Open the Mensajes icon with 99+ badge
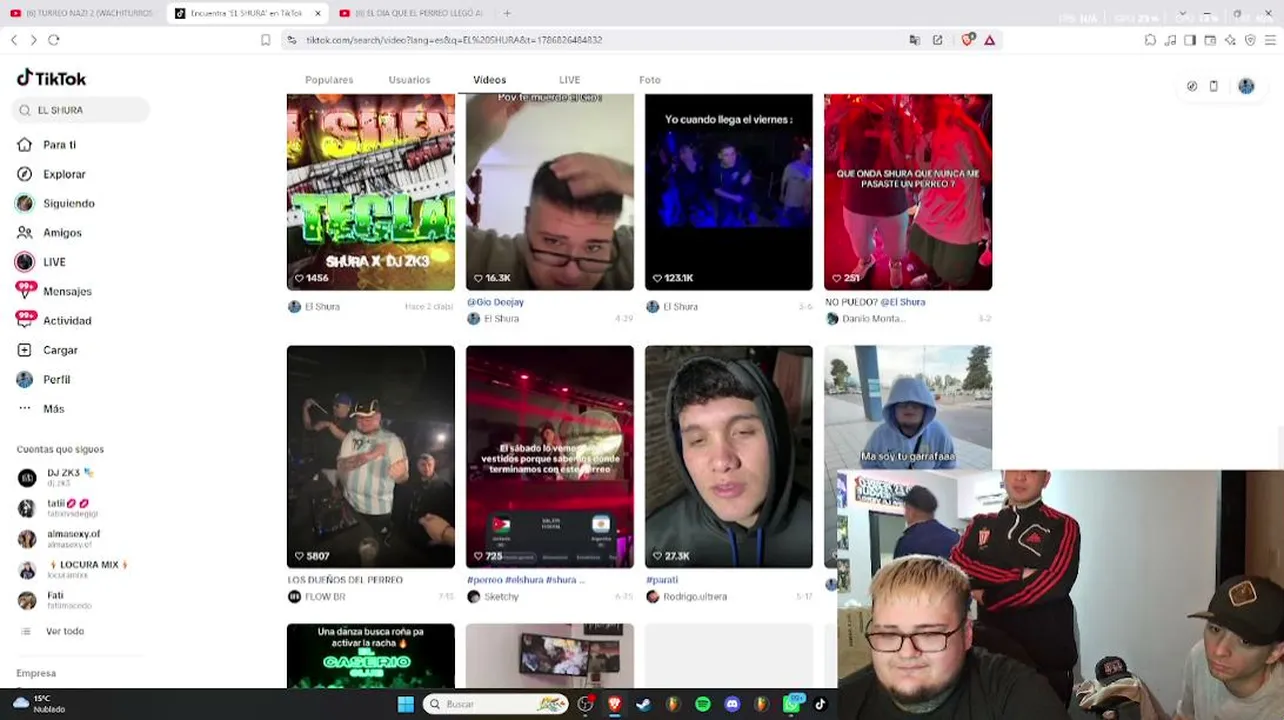Viewport: 1284px width, 720px height. click(25, 291)
